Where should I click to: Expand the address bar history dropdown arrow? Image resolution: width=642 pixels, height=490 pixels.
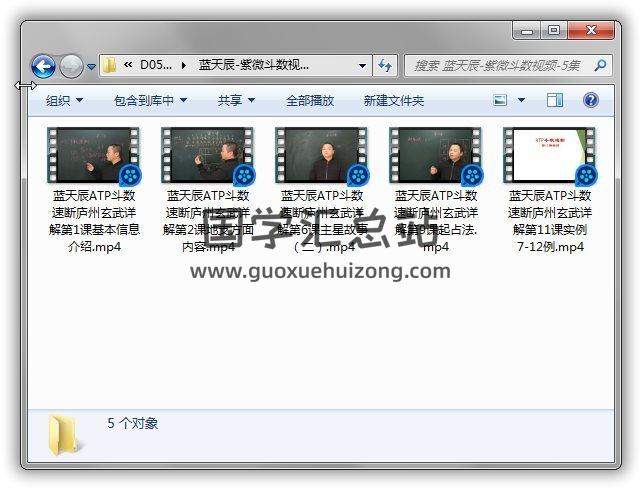pos(362,65)
